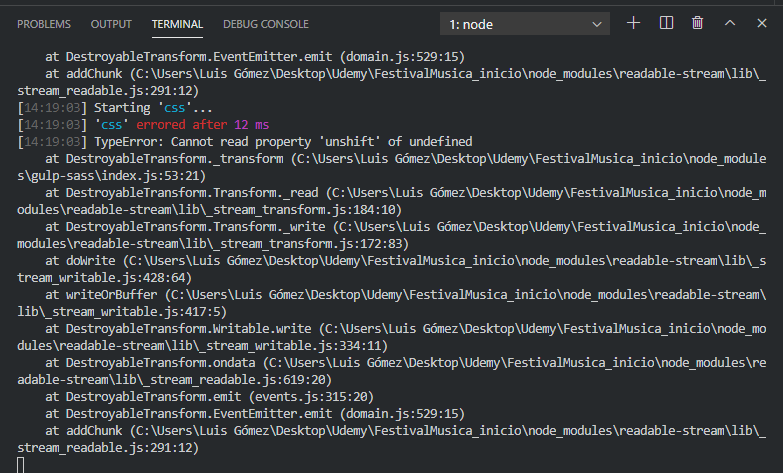The image size is (783, 473).
Task: Close the terminal panel
Action: pyautogui.click(x=762, y=23)
